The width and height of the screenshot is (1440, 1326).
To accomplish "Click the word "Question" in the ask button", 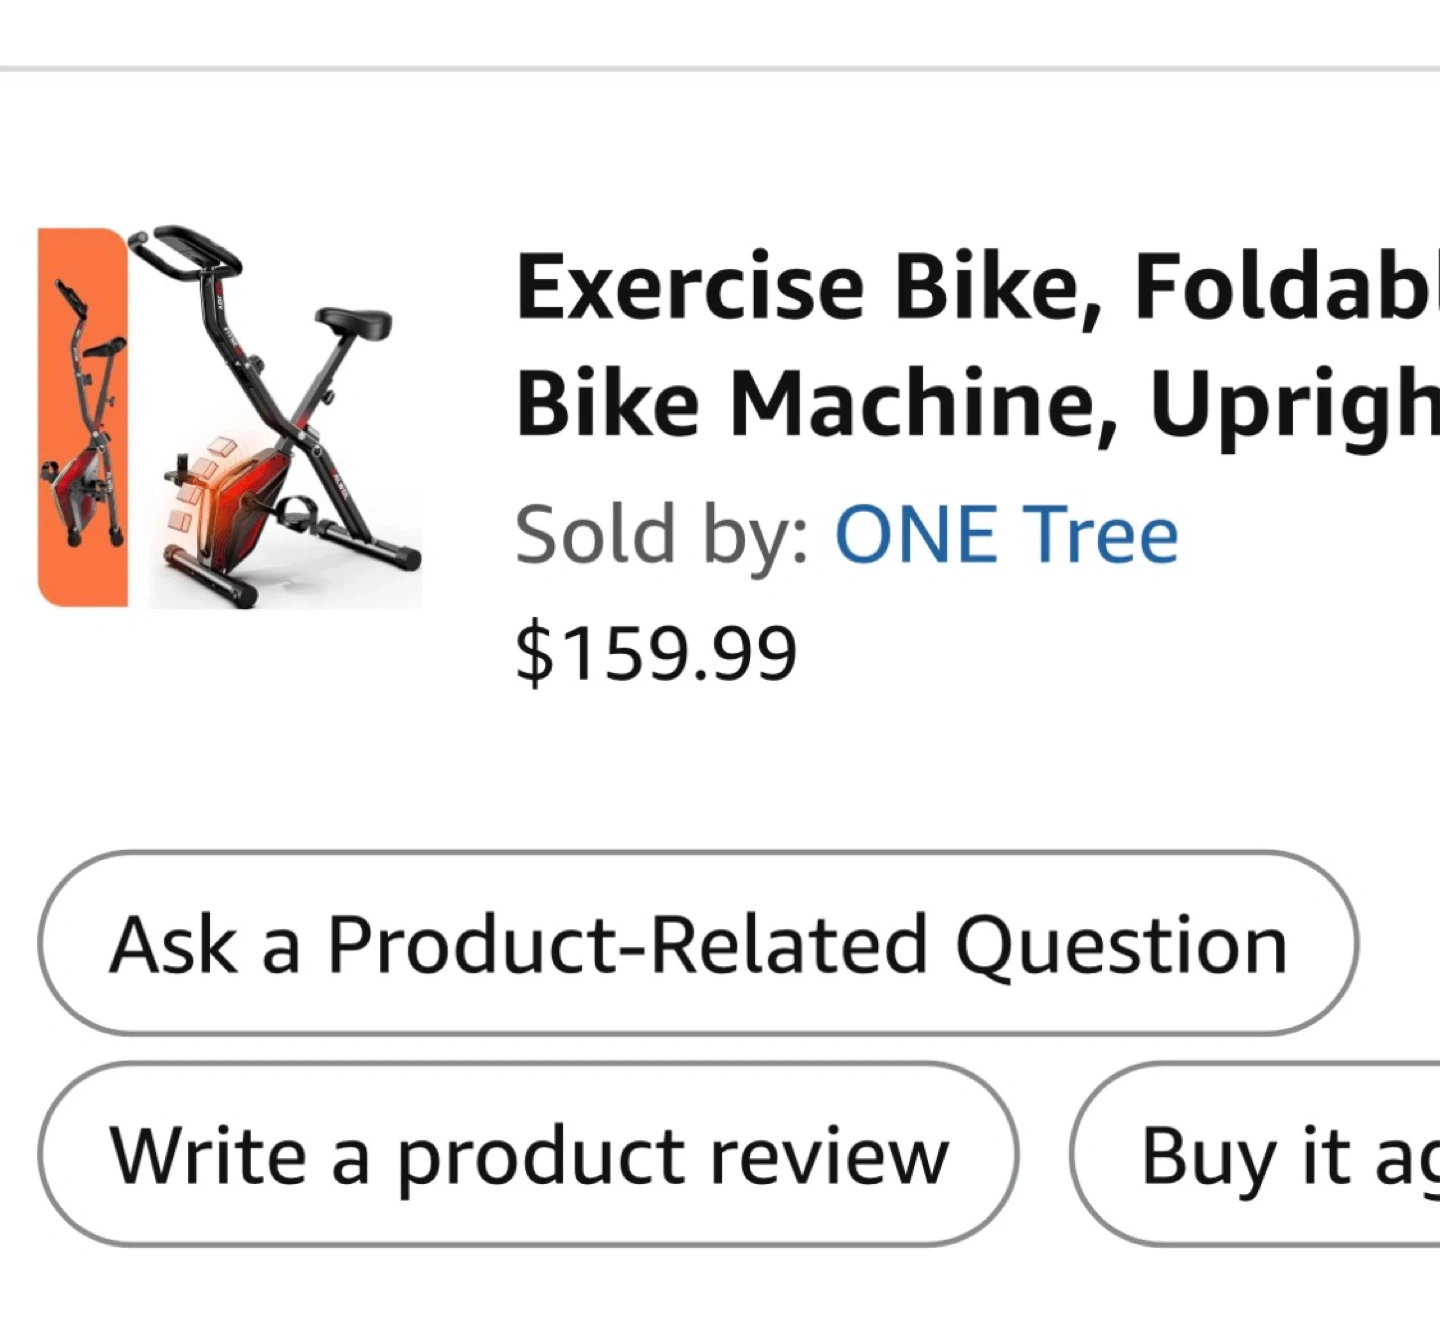I will (x=1121, y=945).
